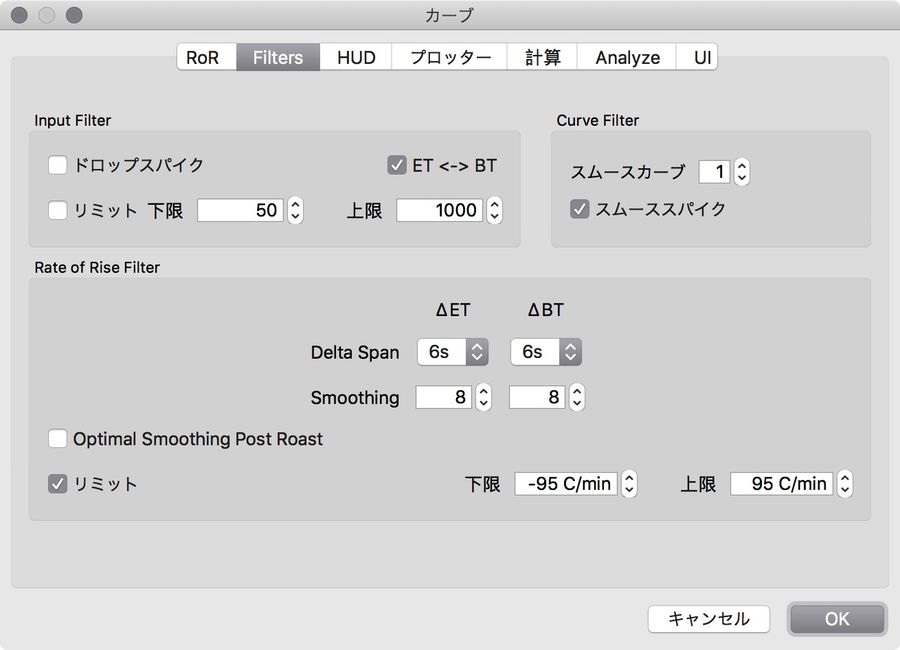
Task: Click the ΔBT Smoothing value field
Action: pos(537,397)
